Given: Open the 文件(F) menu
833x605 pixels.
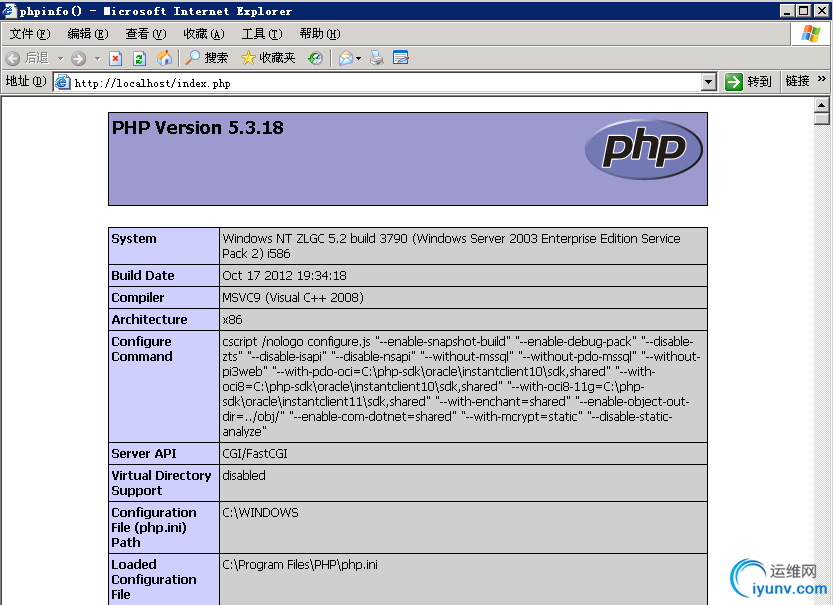Looking at the screenshot, I should pos(30,34).
